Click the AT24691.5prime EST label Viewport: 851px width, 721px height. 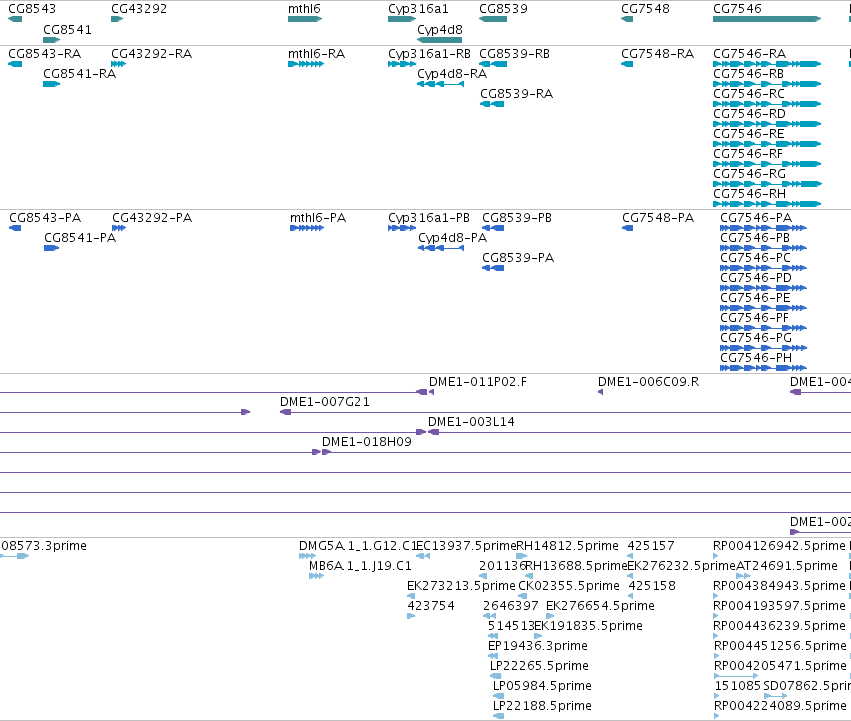(787, 566)
